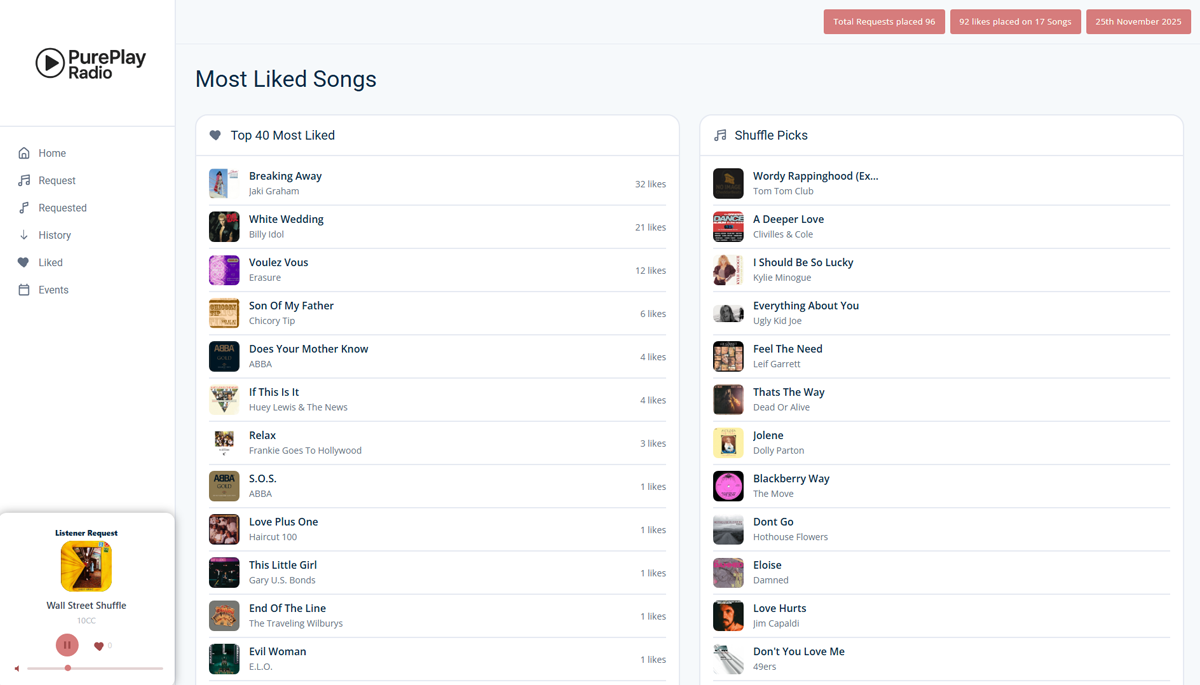Click the Blackberry Way pink album artwork
Viewport: 1200px width, 685px height.
point(728,486)
